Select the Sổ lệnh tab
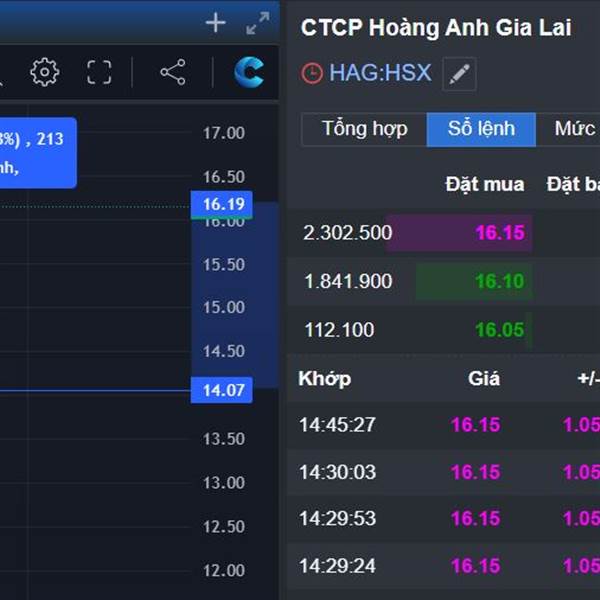600x600 pixels. (x=481, y=129)
